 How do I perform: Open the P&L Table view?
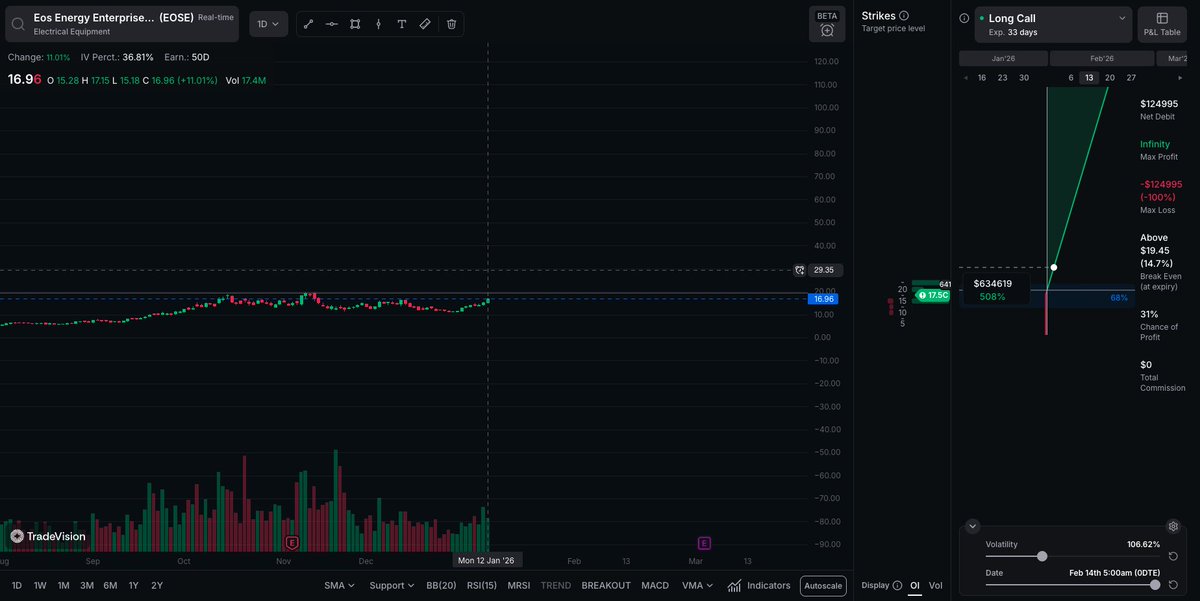[1162, 24]
